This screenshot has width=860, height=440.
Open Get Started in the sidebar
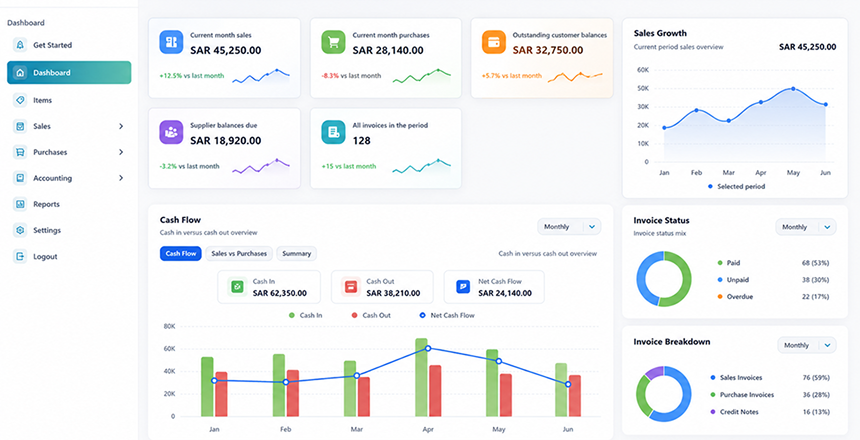point(69,45)
